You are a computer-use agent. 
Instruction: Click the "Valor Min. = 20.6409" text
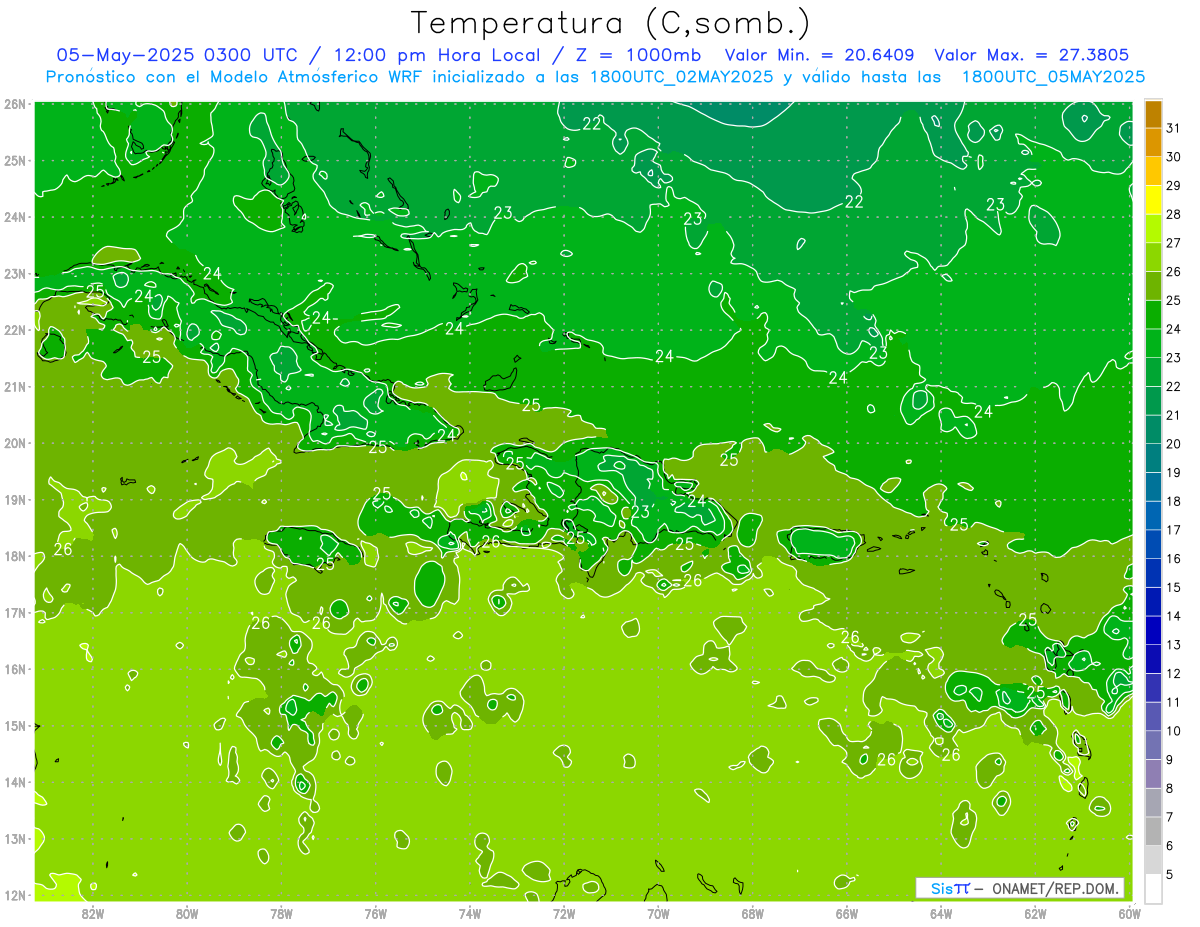(x=821, y=55)
